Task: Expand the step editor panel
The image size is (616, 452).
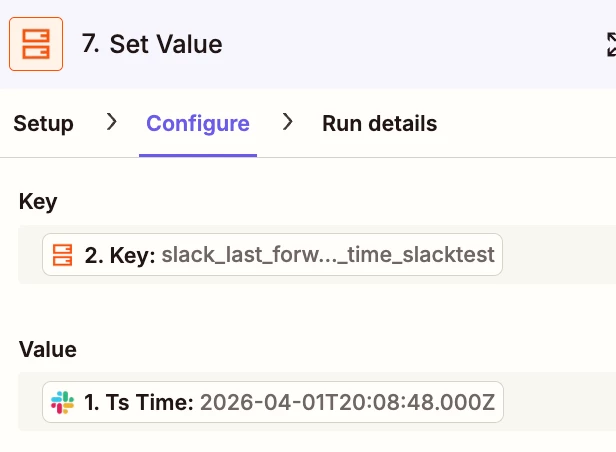Action: (610, 44)
